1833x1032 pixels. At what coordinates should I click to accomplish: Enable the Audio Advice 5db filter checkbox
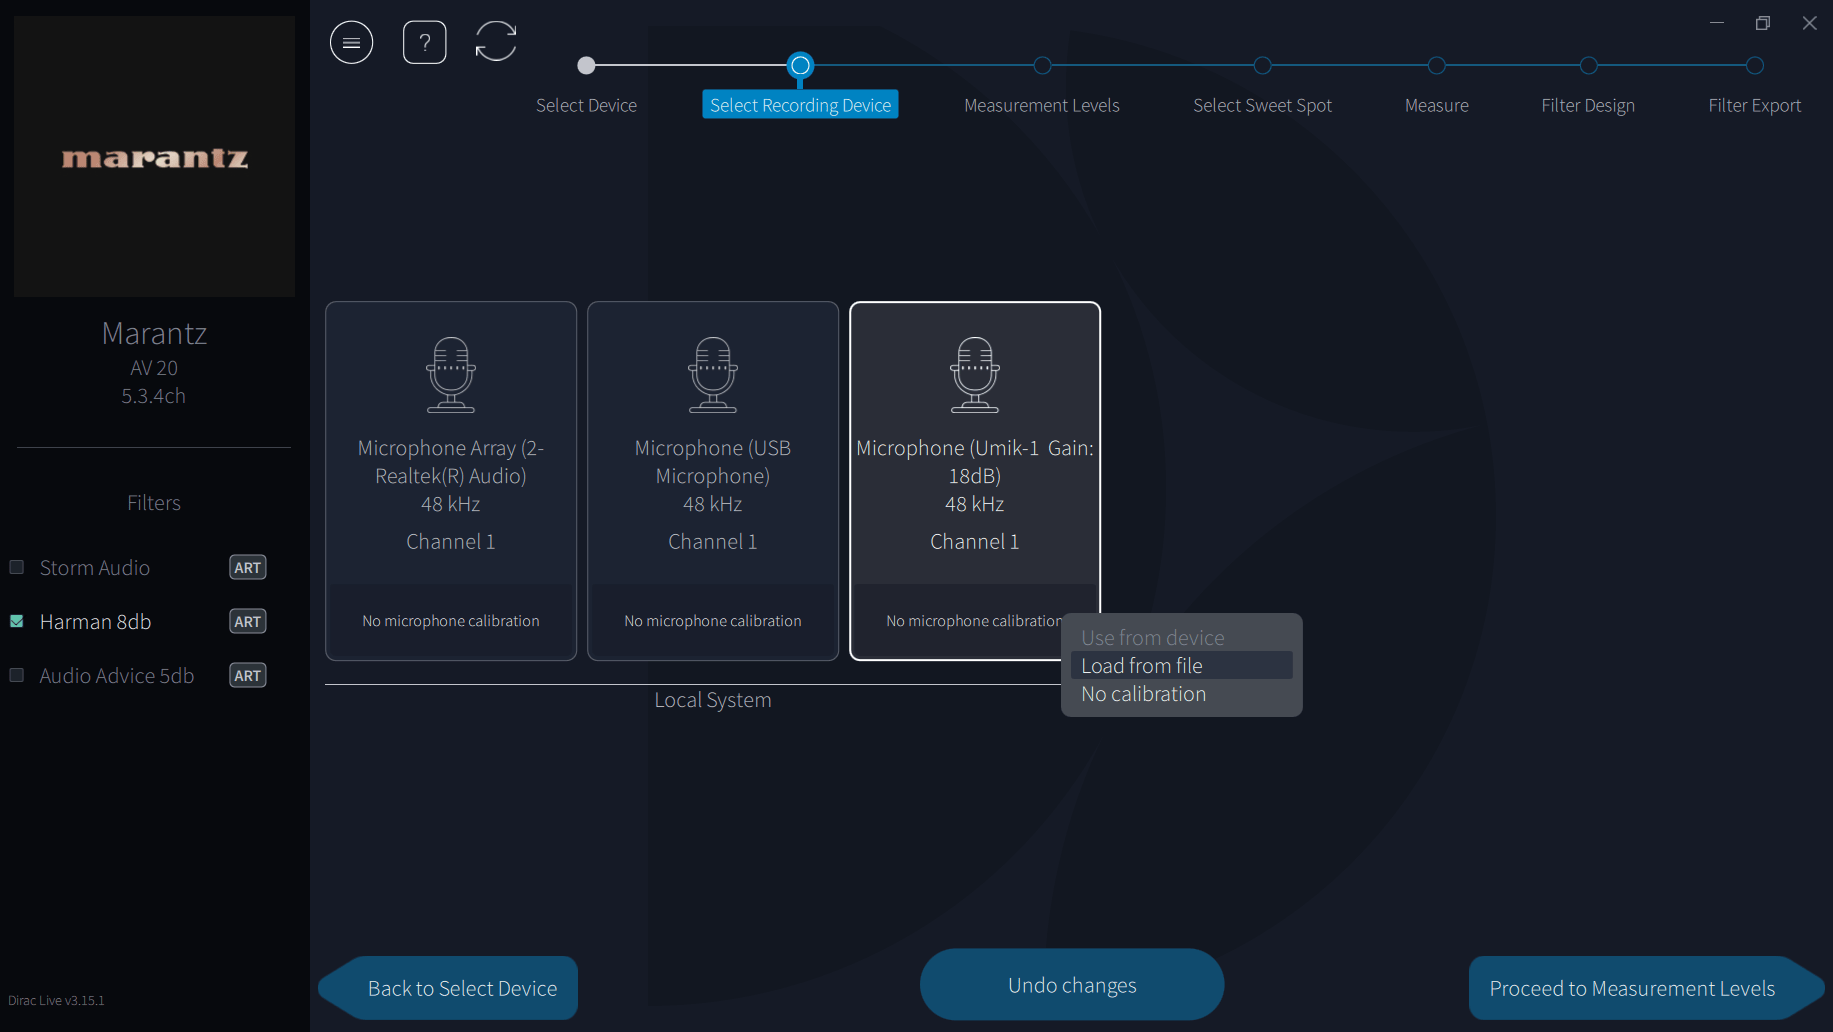[17, 675]
